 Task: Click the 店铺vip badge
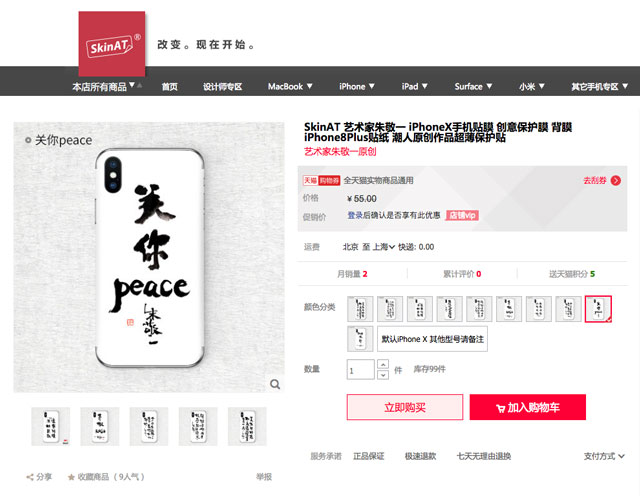point(462,215)
